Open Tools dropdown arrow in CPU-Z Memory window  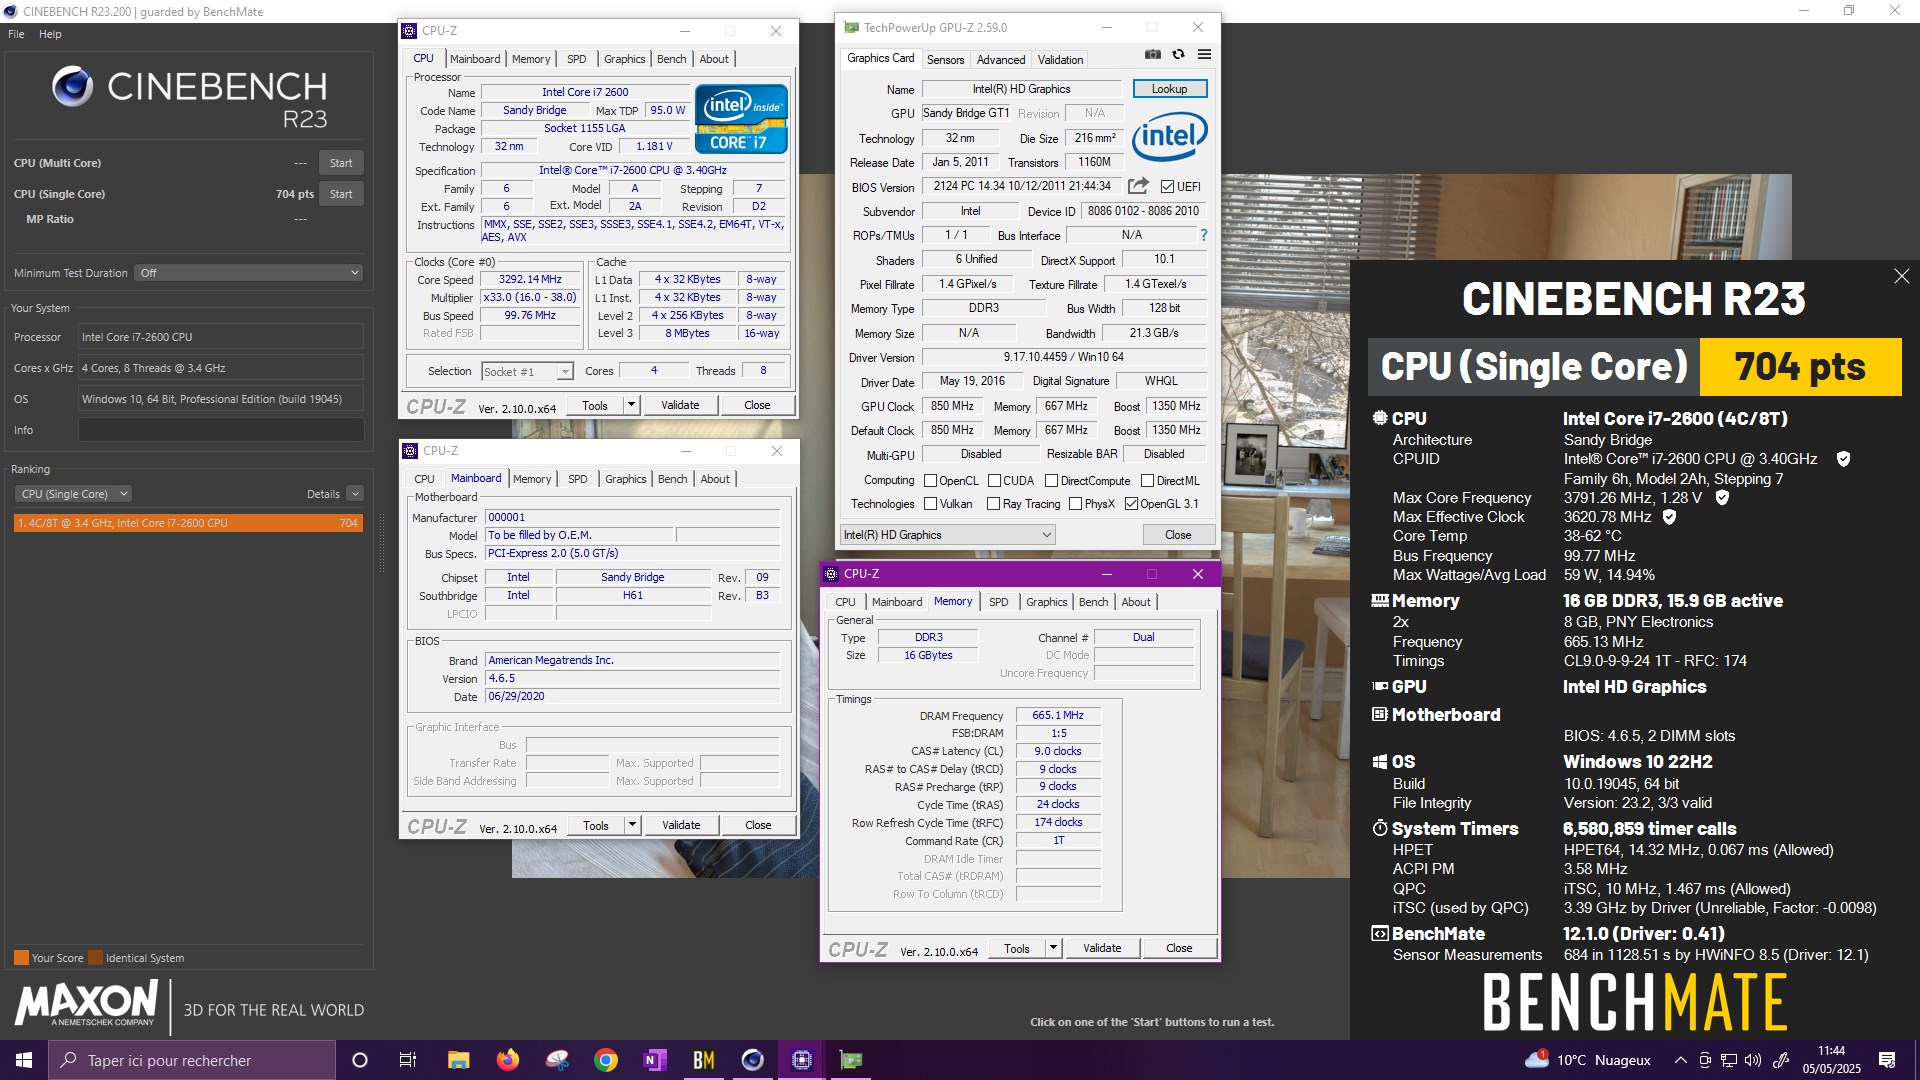coord(1053,948)
